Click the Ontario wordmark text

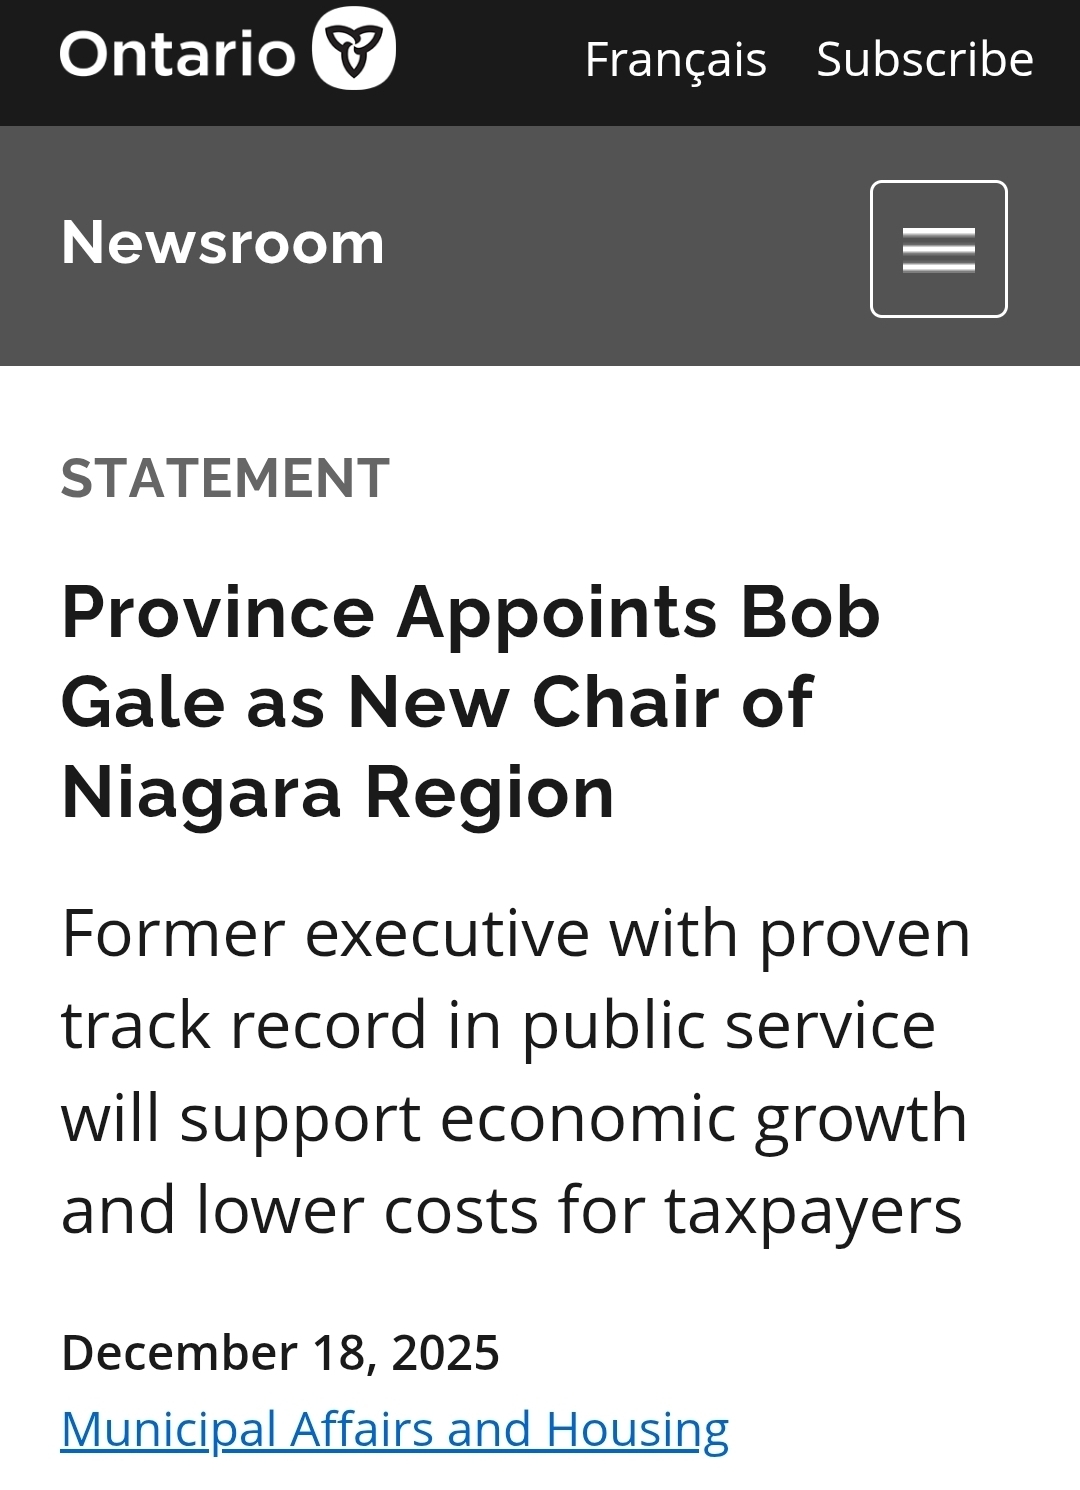click(178, 54)
